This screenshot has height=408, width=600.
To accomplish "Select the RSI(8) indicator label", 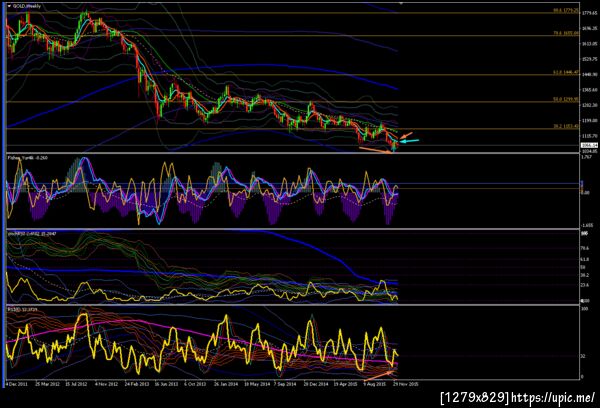I will (23, 308).
